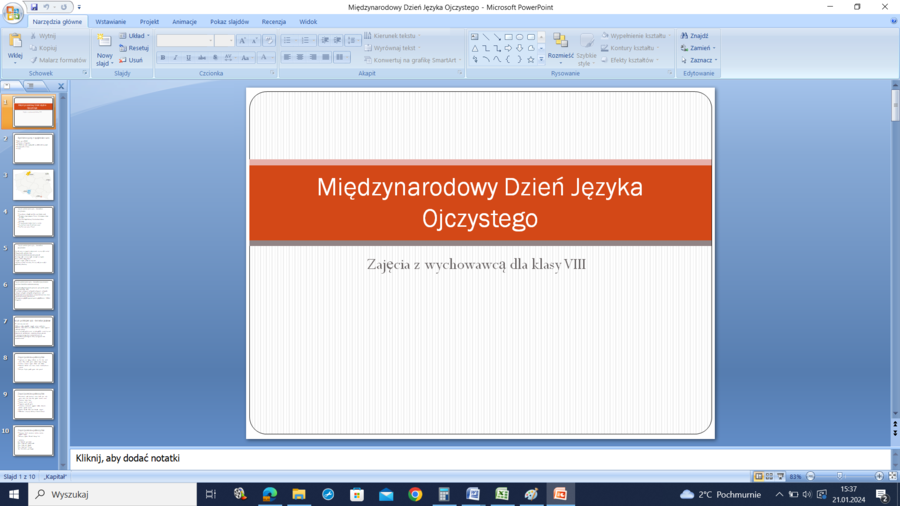Open the font size combo box
The height and width of the screenshot is (506, 900).
(x=224, y=41)
